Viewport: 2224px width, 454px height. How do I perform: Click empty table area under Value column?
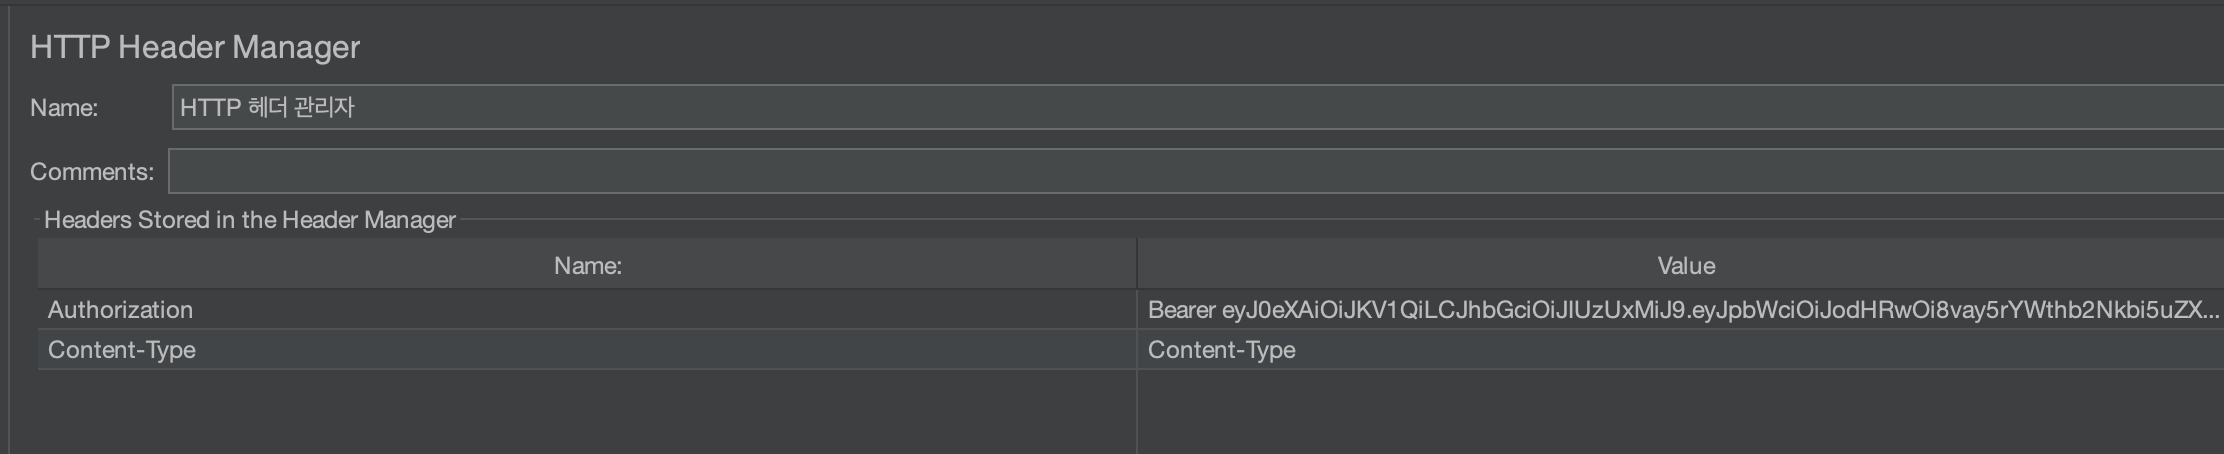click(x=1681, y=412)
